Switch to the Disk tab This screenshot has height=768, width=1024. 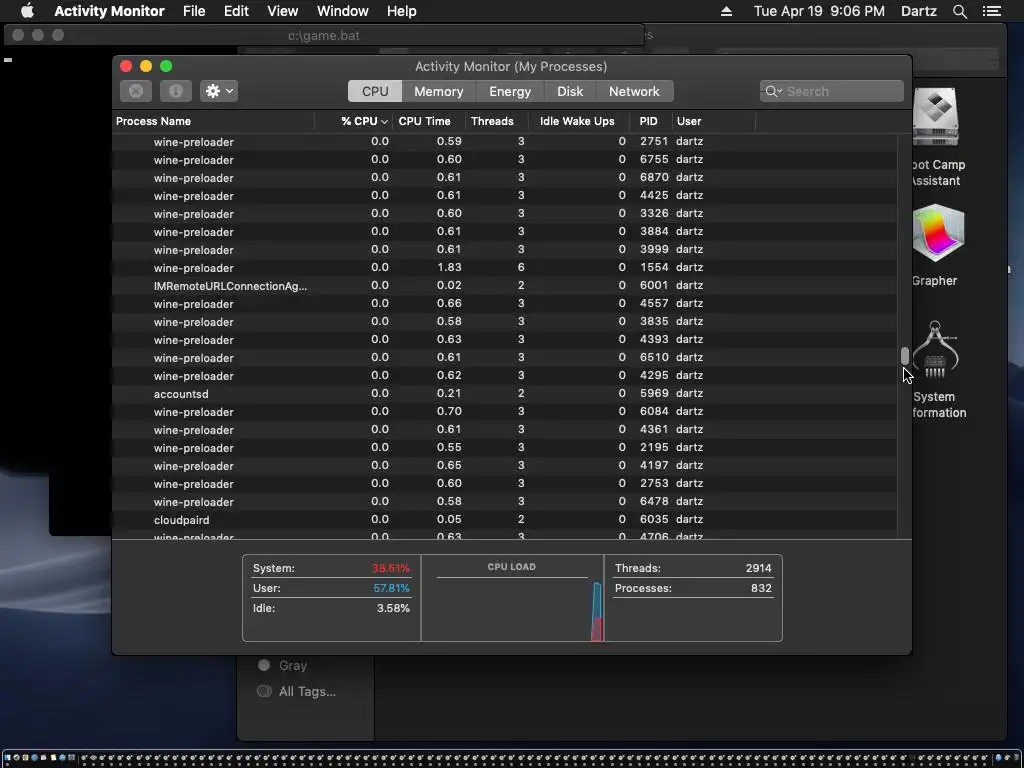pos(570,91)
